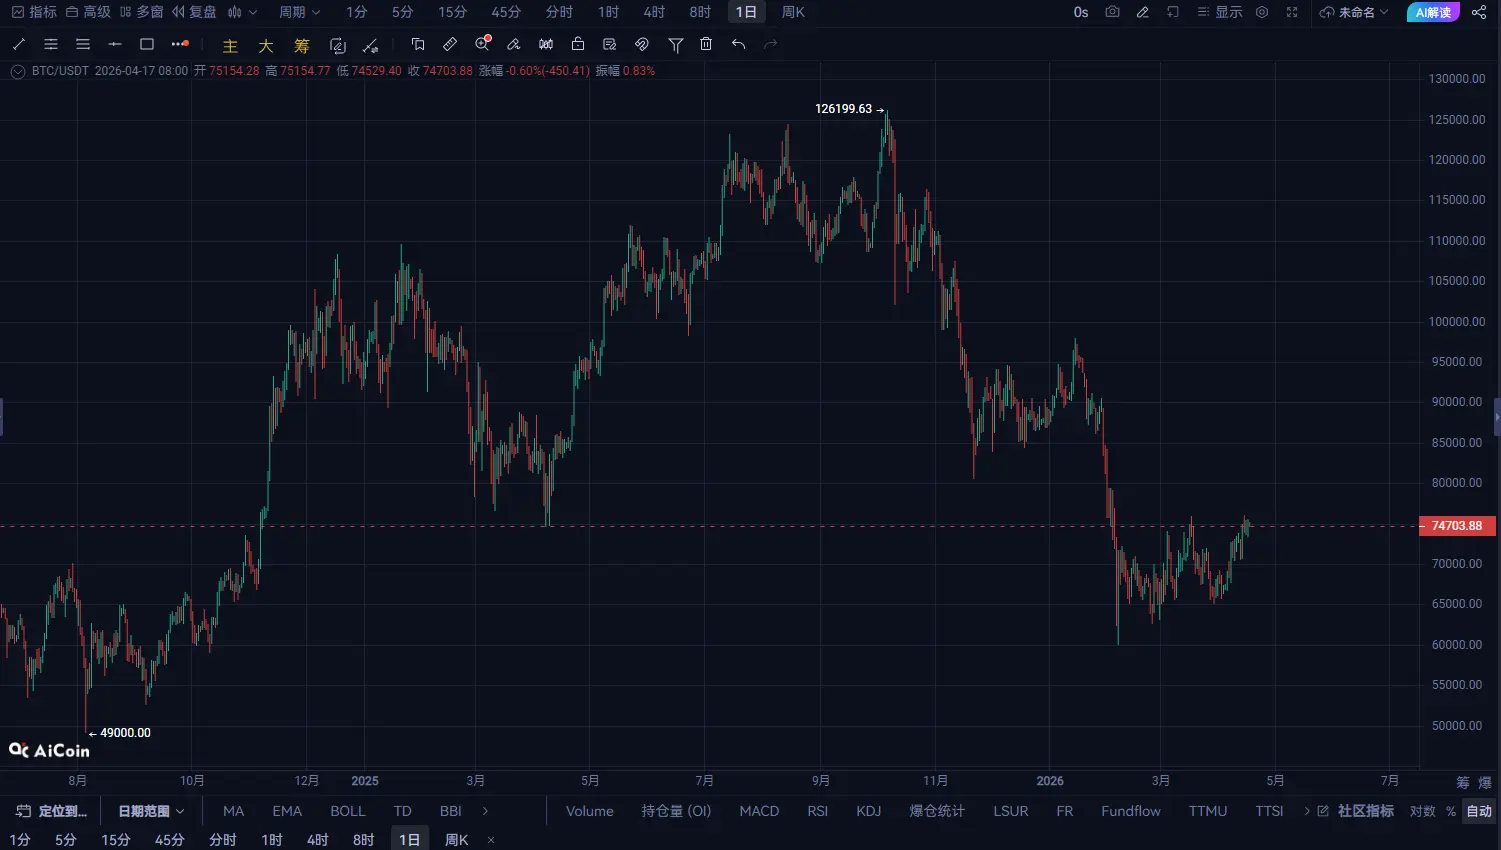Screen dimensions: 1501x850
Task: Activate the zoom magnifier tool
Action: coord(483,44)
